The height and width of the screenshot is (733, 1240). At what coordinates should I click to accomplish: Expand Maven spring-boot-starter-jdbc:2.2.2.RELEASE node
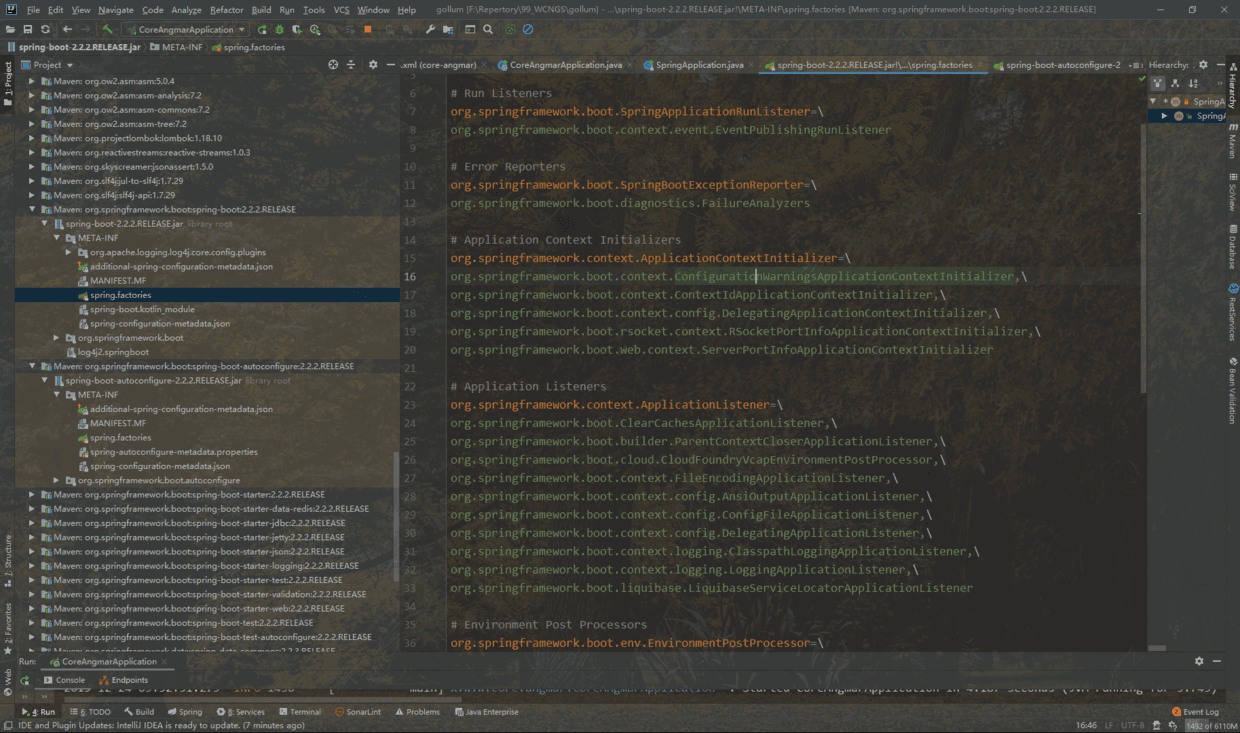pyautogui.click(x=33, y=523)
